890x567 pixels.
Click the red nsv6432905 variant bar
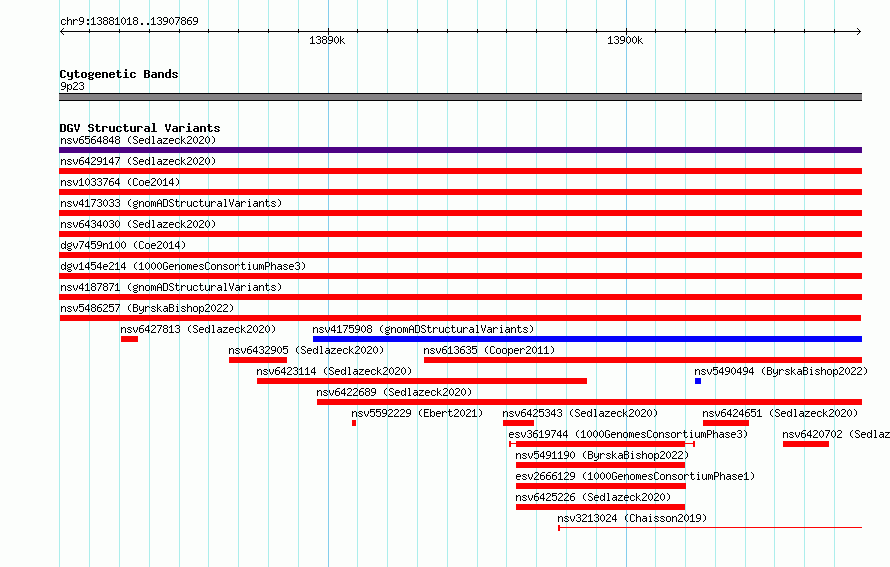point(258,360)
